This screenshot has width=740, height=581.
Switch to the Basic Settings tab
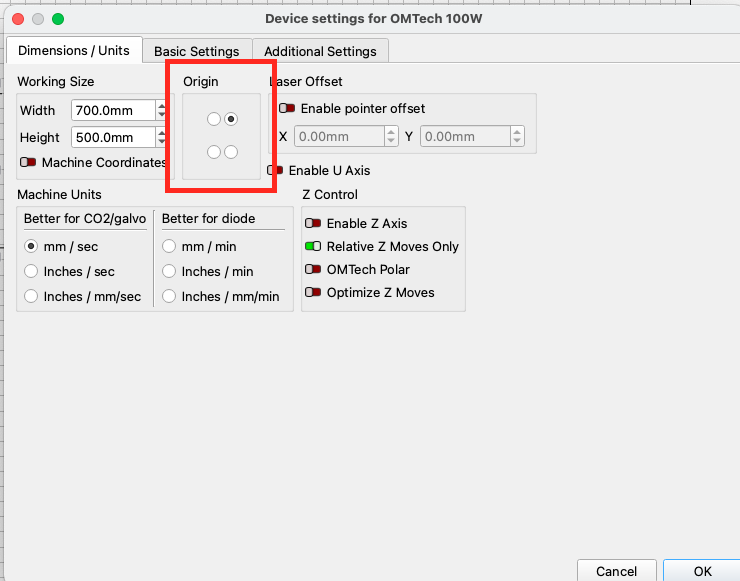coord(196,51)
